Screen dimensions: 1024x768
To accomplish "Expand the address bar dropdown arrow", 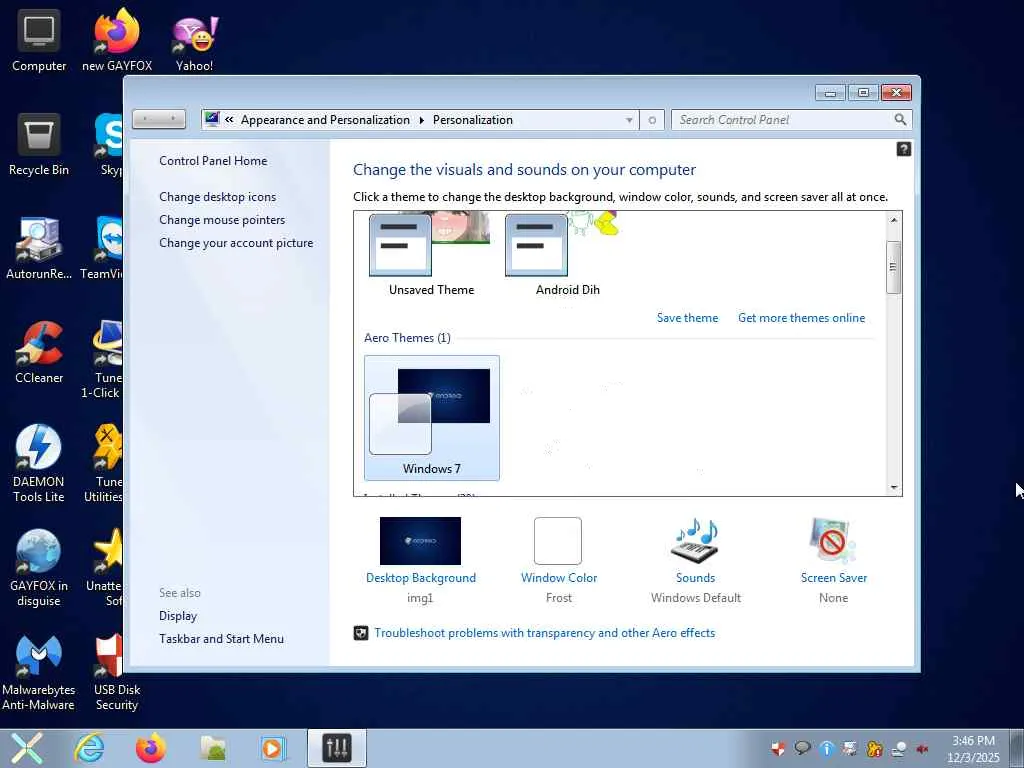I will tap(629, 120).
